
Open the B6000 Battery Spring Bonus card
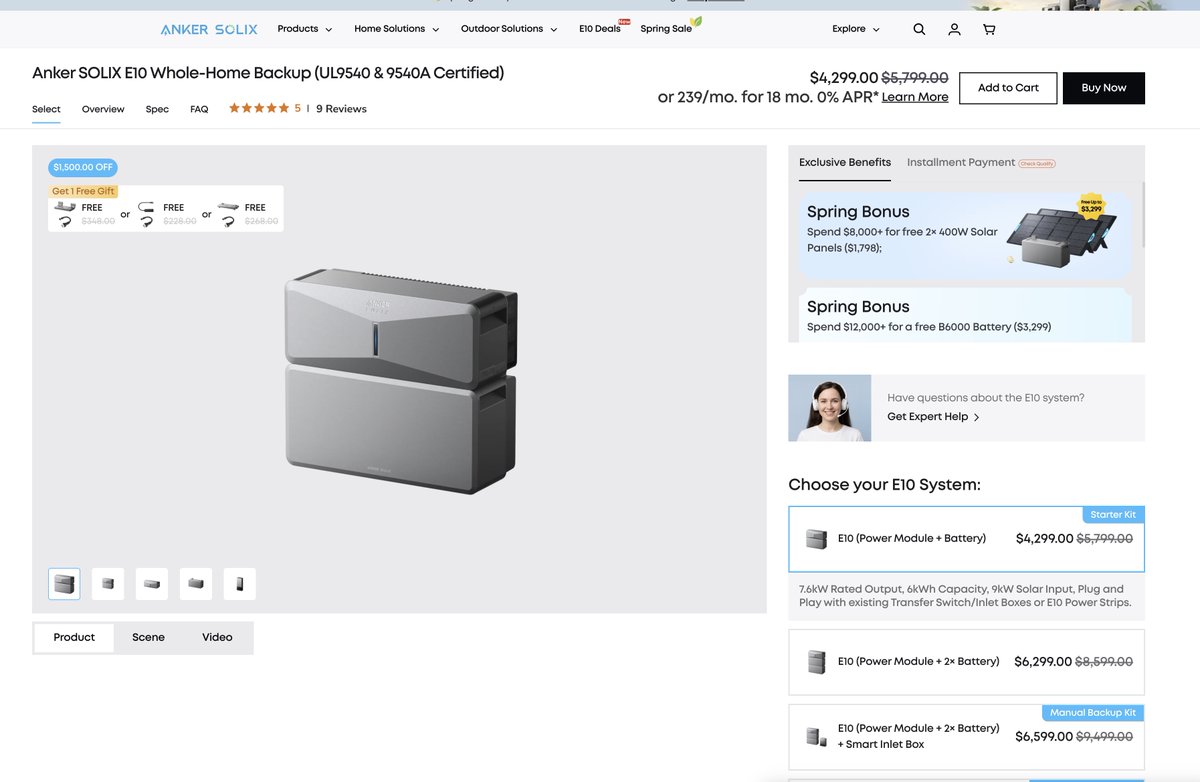[x=966, y=315]
